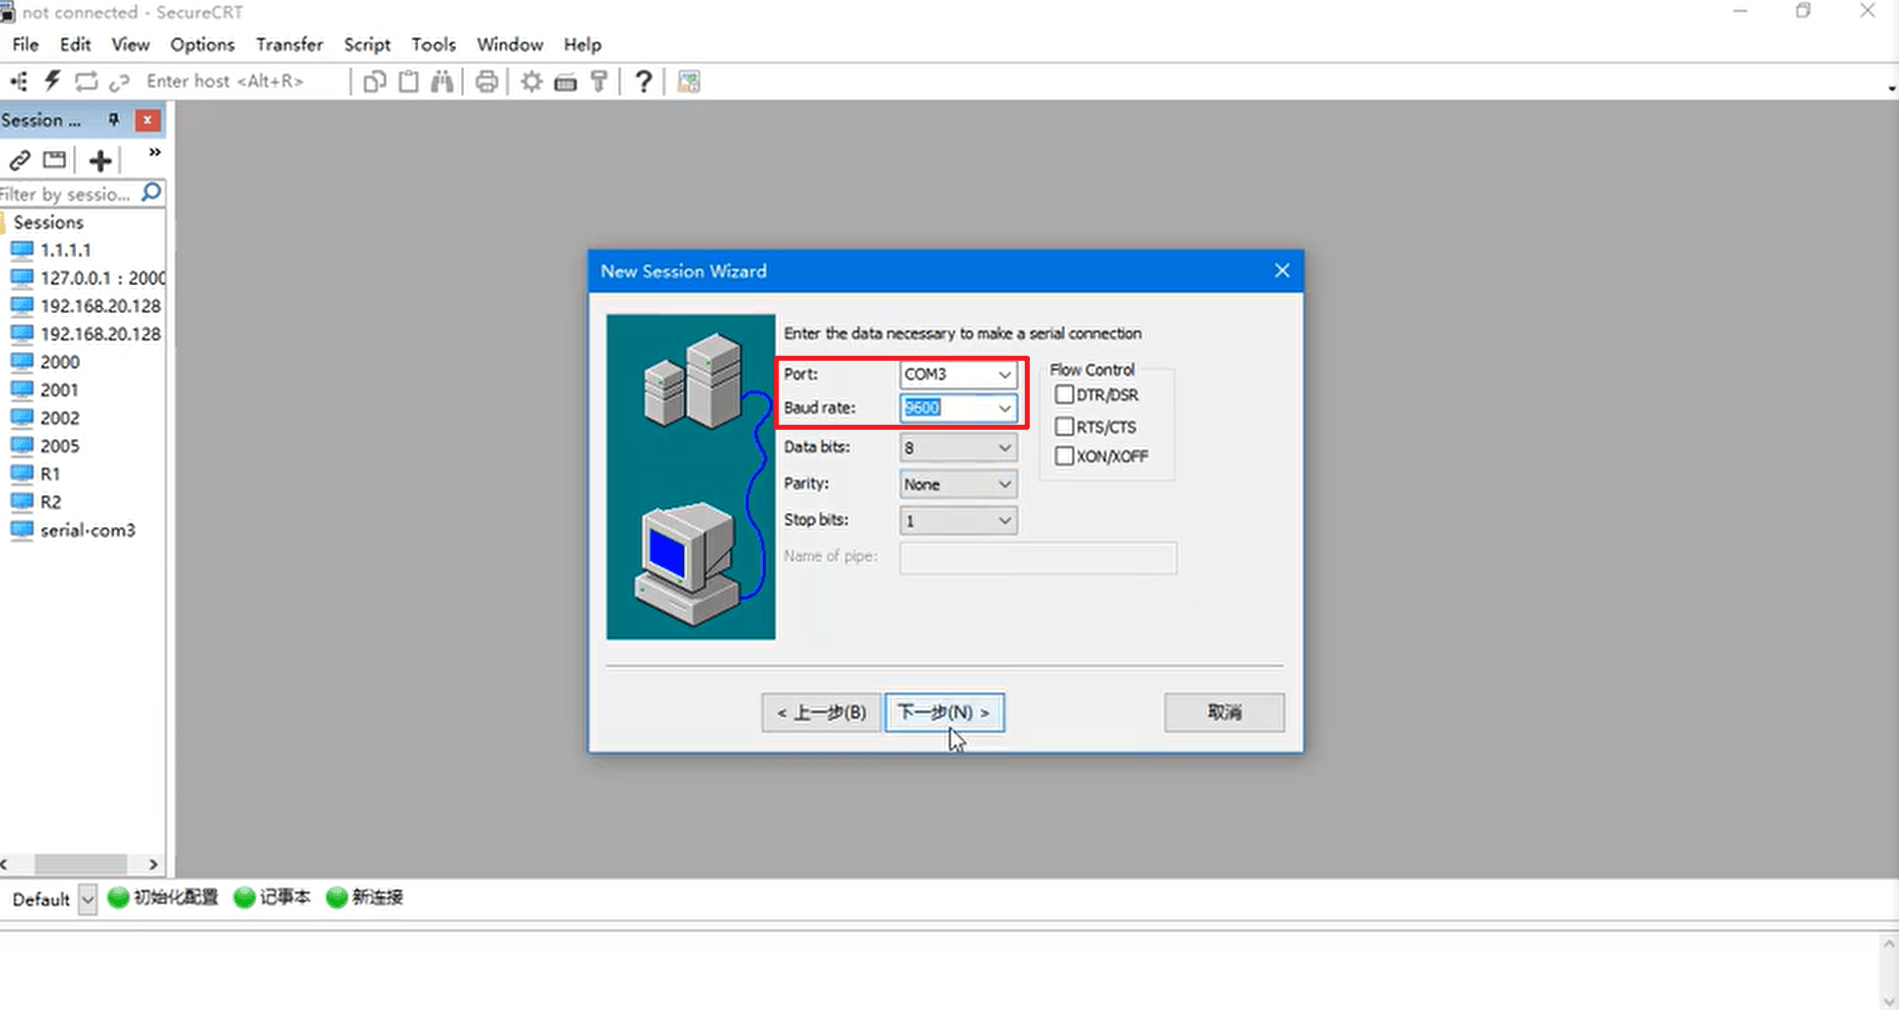
Task: Open the File menu
Action: click(25, 45)
